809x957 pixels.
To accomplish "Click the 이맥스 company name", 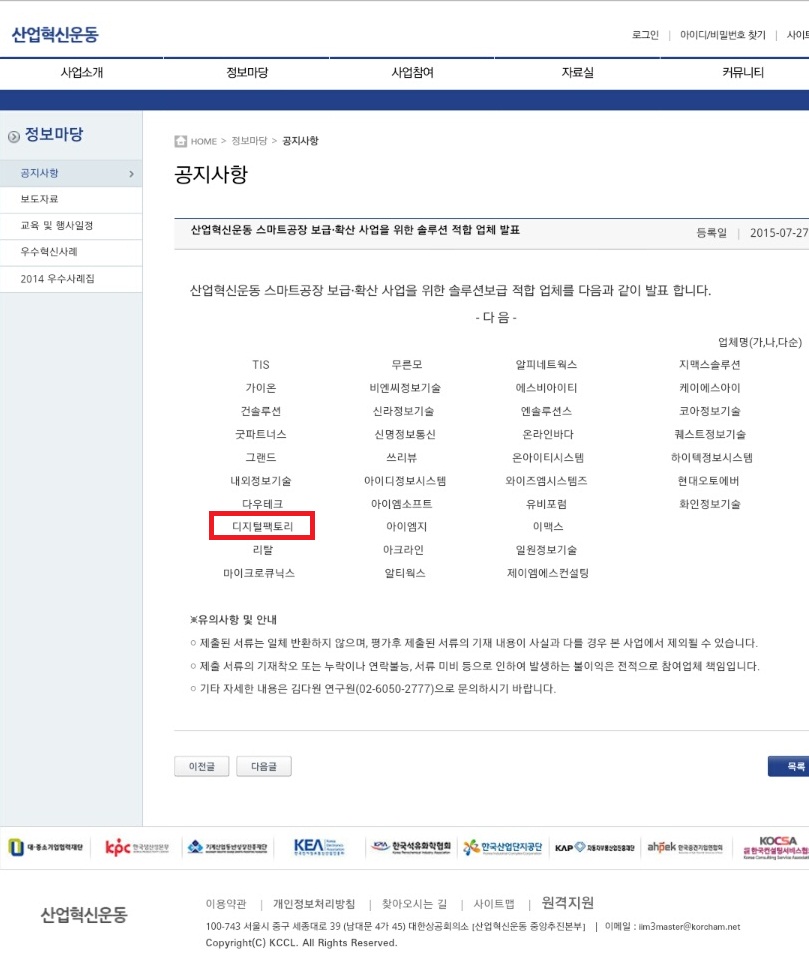I will pos(548,526).
